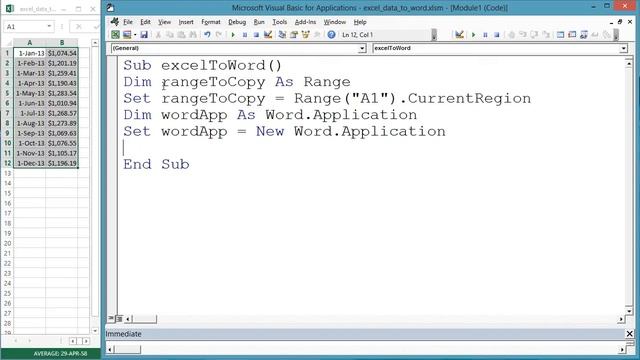This screenshot has width=640, height=360.
Task: Open the Add-Ins menu
Action: pyautogui.click(x=305, y=22)
